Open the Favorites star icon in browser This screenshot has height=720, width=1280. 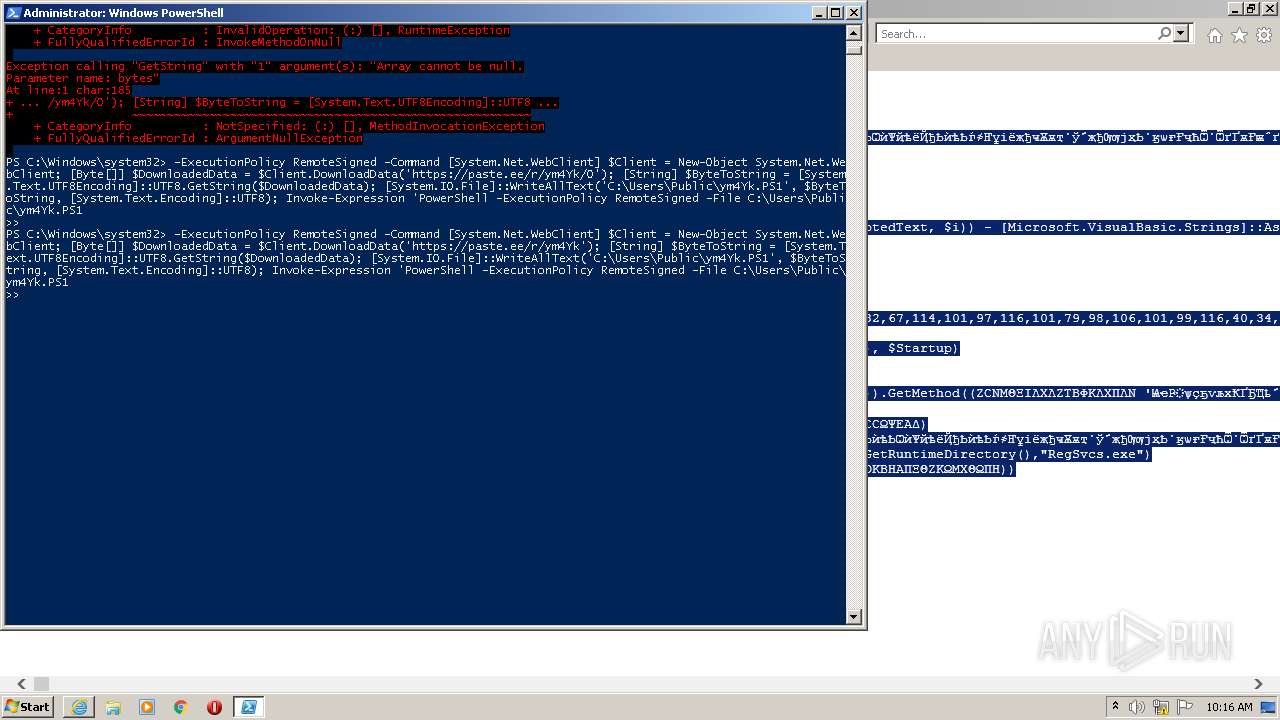1239,35
